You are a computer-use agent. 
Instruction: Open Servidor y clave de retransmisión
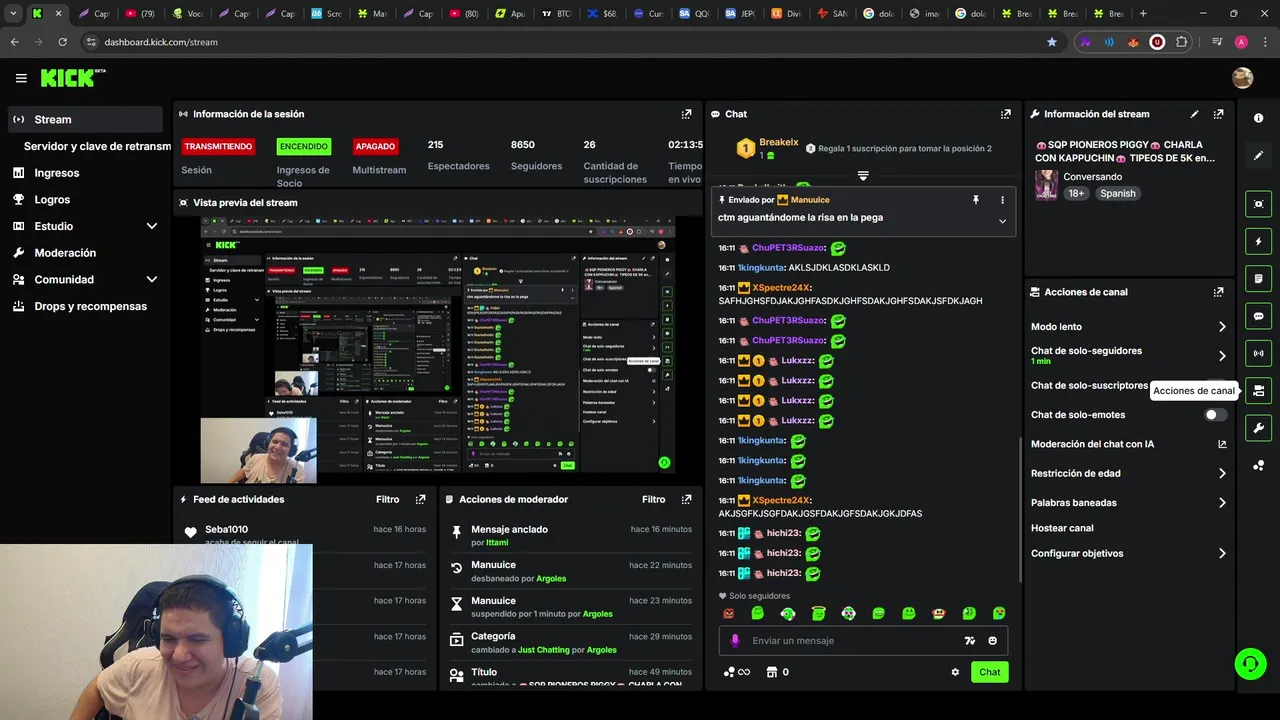pos(97,146)
